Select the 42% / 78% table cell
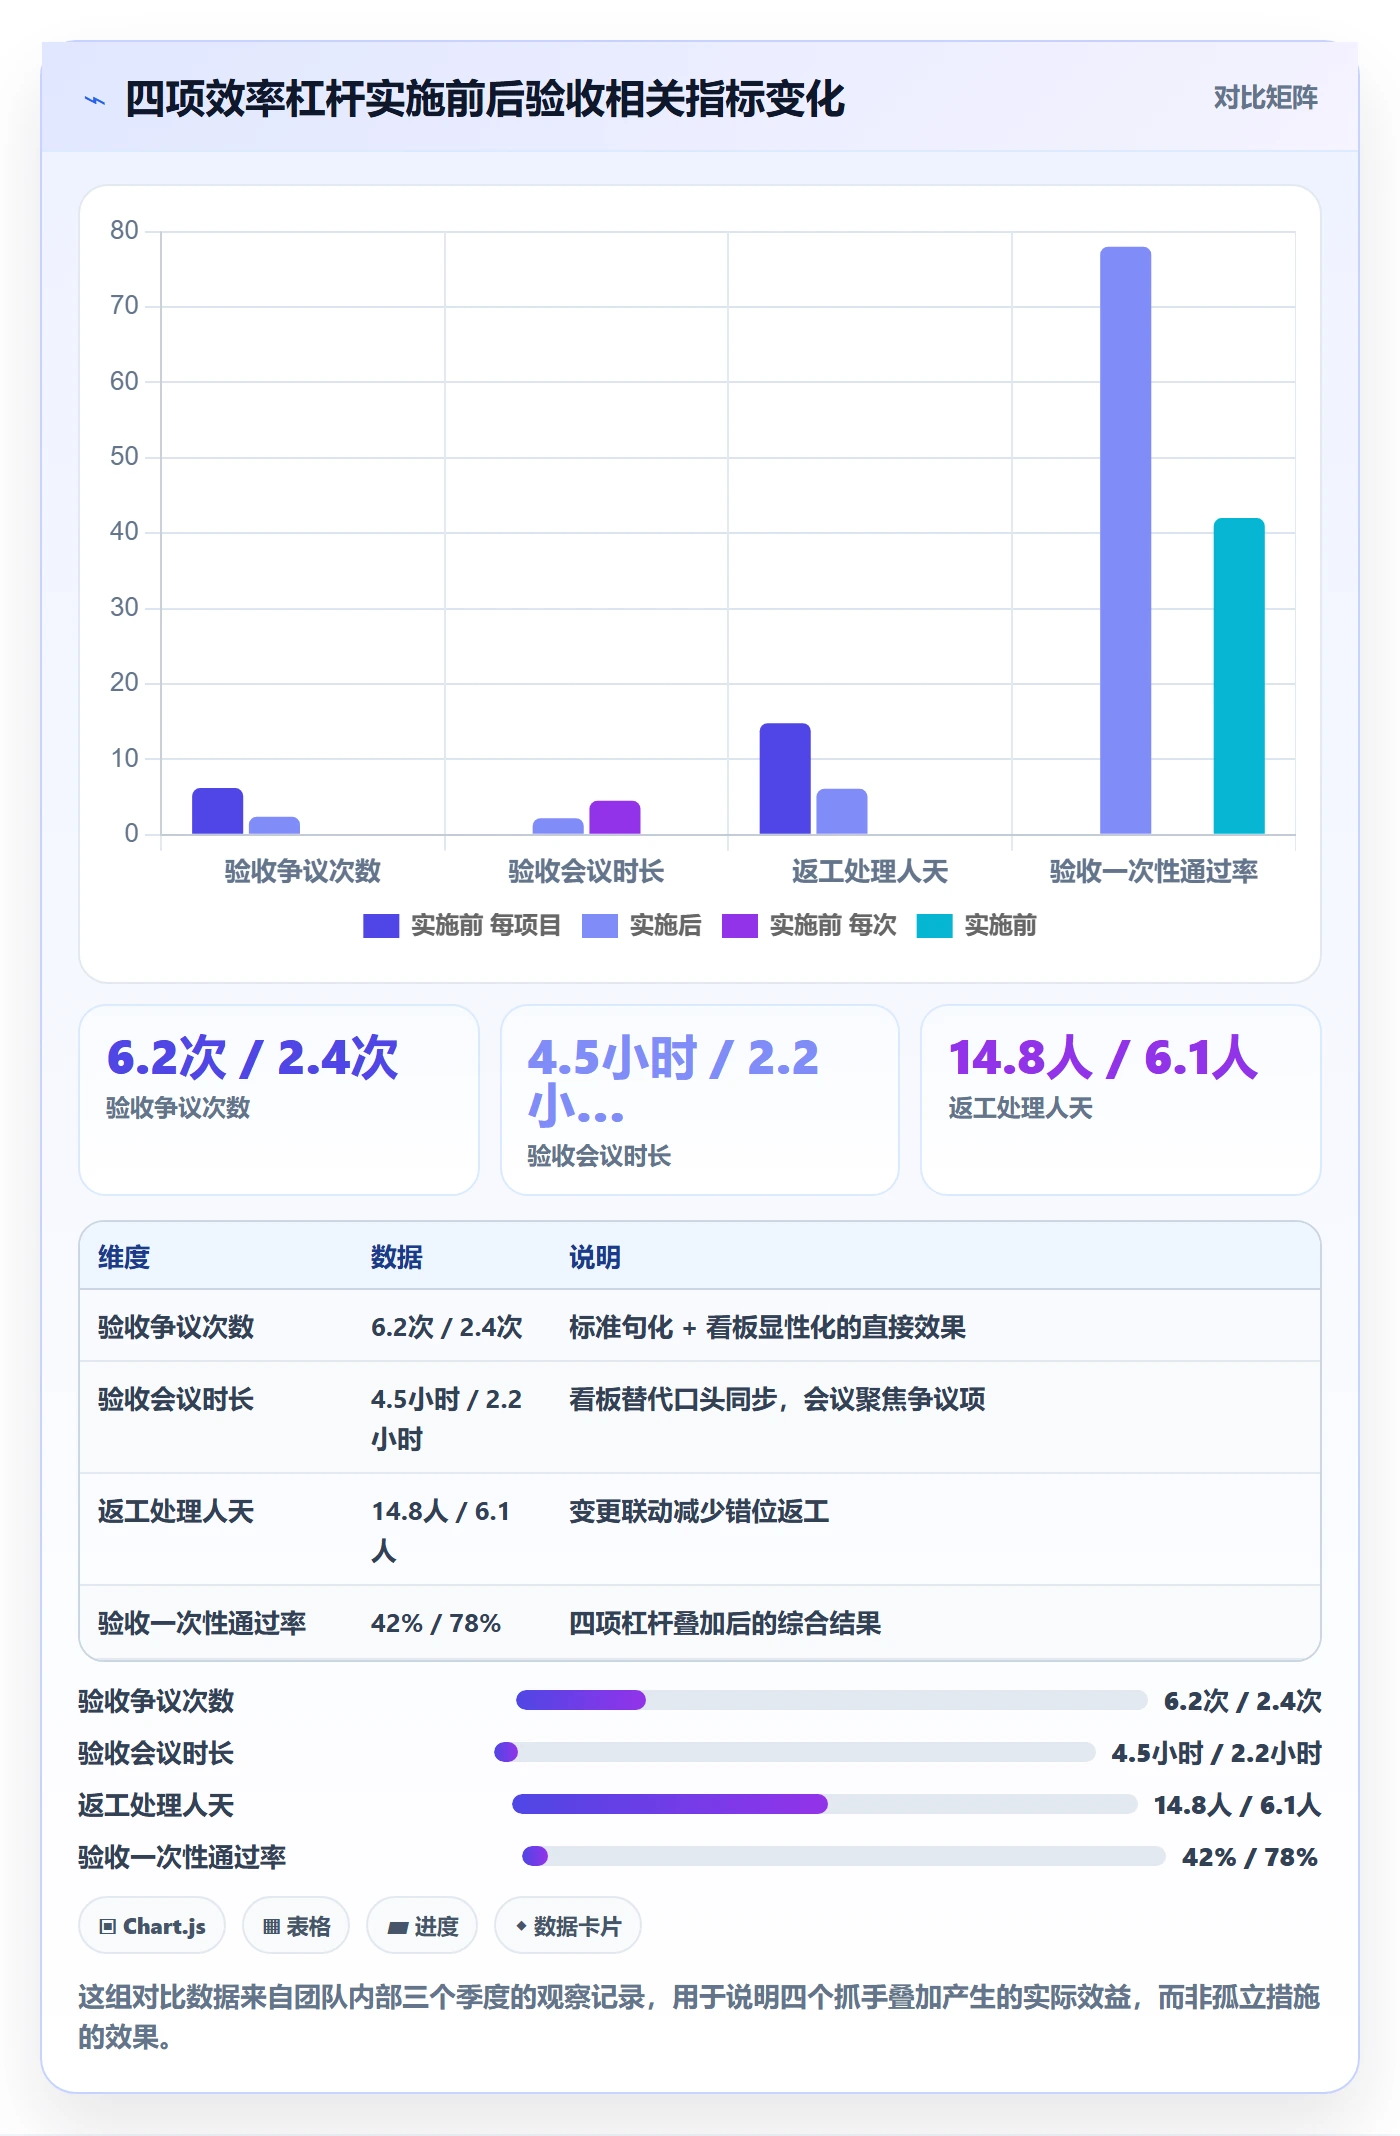Viewport: 1400px width, 2136px height. point(436,1623)
